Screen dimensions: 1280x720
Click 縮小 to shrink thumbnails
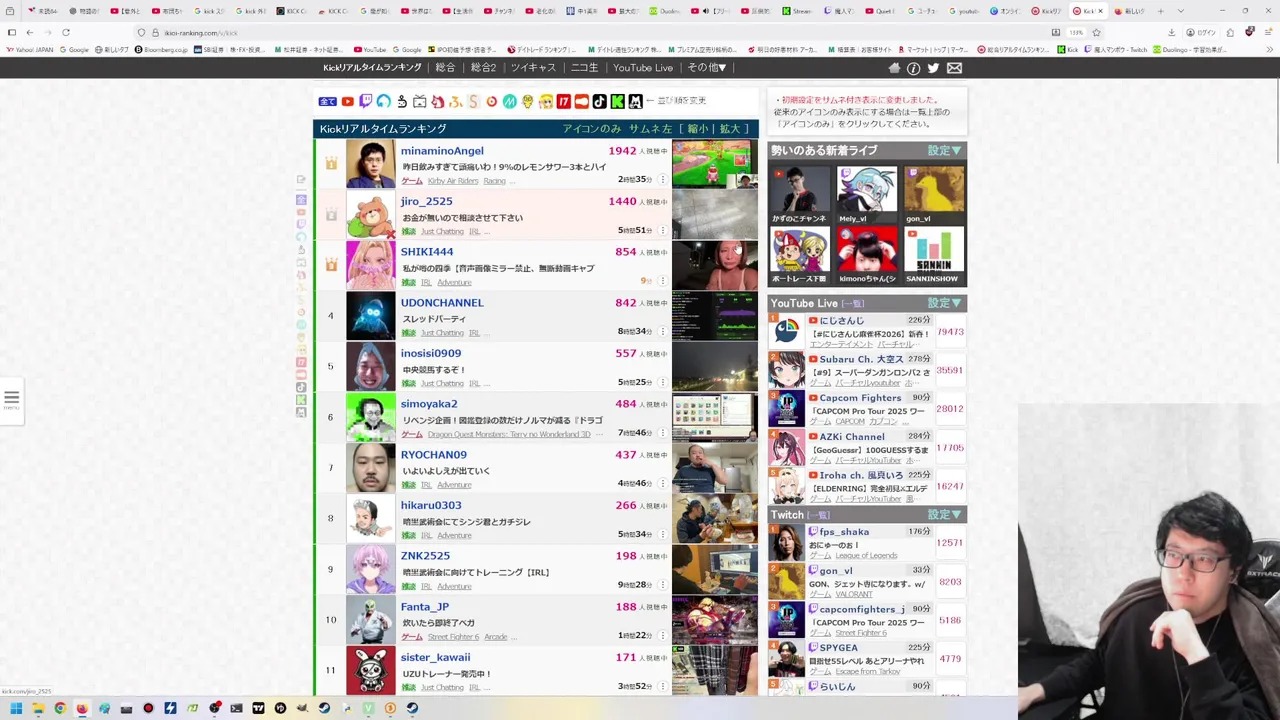[697, 129]
